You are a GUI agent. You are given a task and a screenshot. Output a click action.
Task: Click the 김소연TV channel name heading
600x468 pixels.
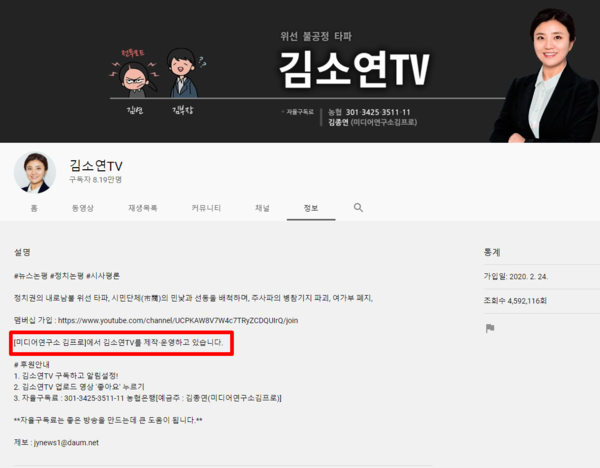[96, 166]
